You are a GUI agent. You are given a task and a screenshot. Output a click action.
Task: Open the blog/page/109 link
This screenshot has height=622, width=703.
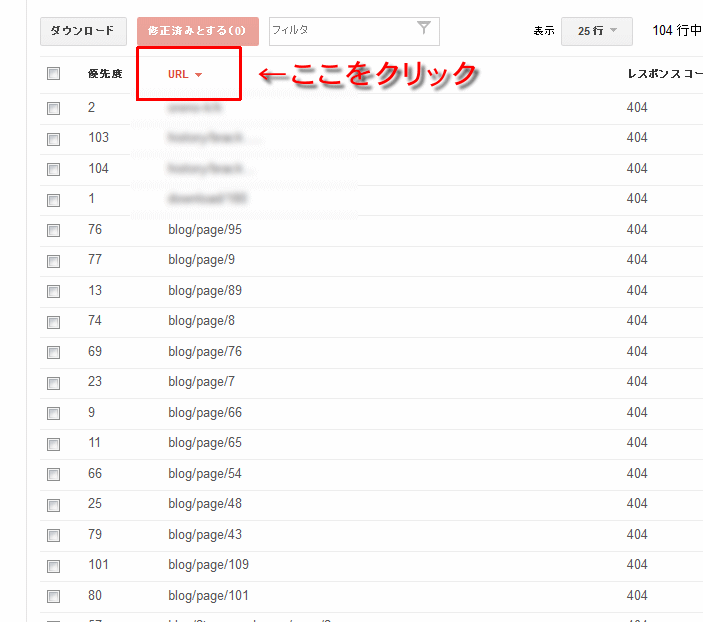[208, 565]
